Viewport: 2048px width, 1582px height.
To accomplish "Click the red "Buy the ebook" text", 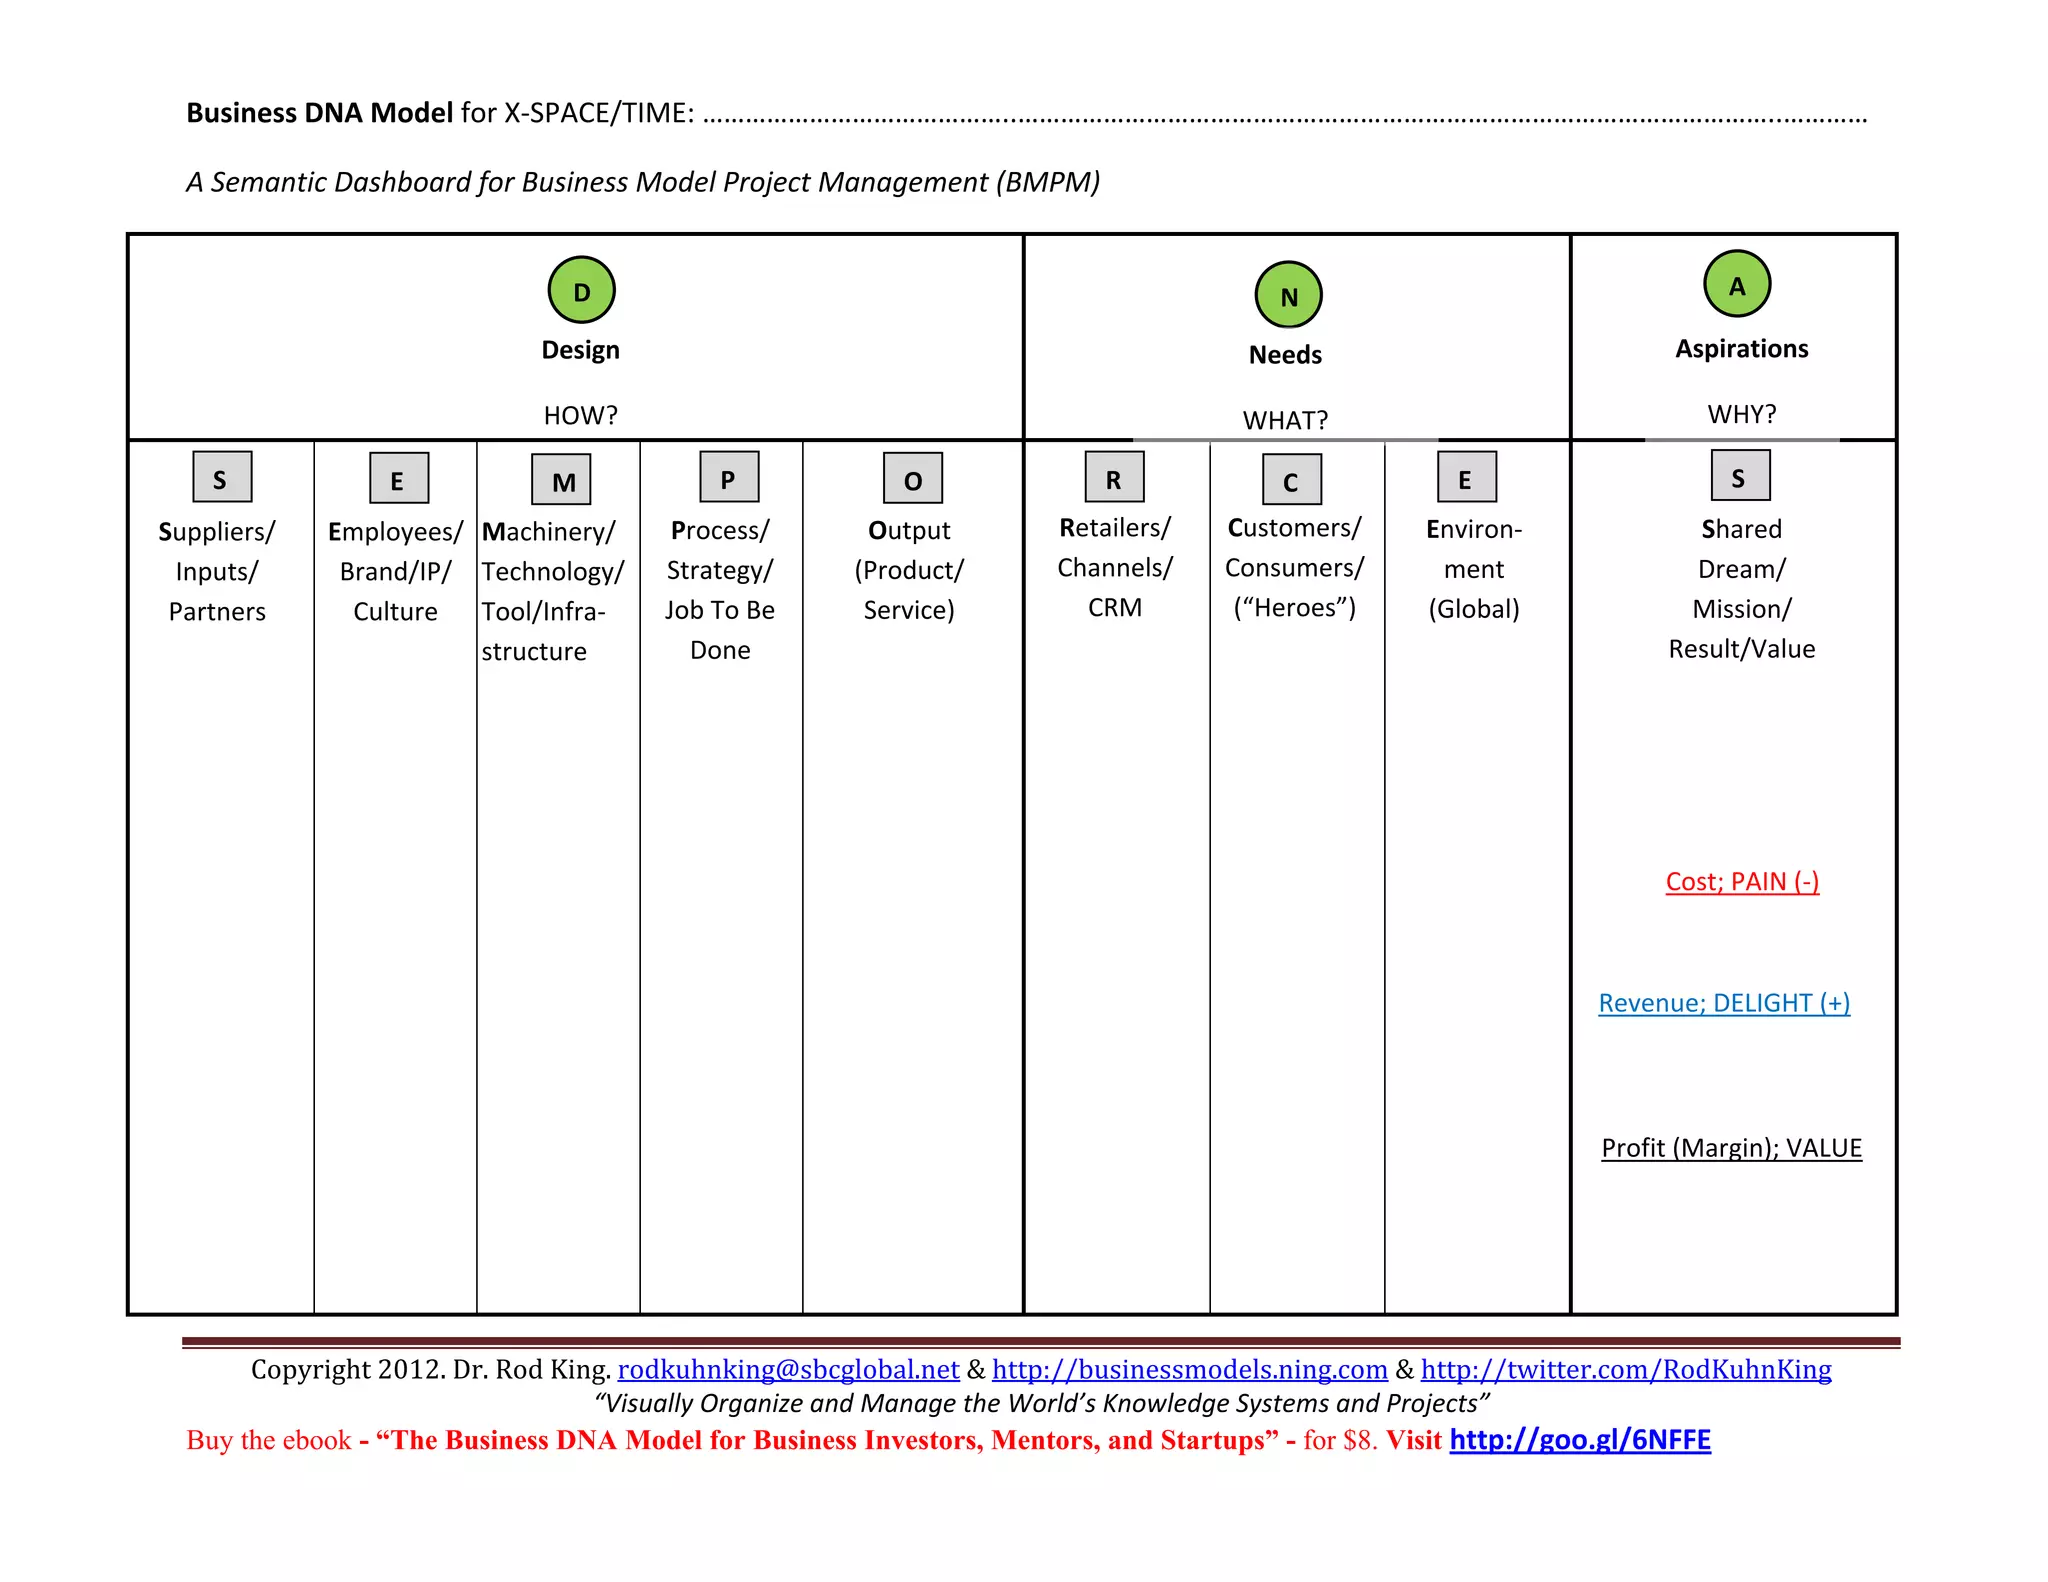I will [269, 1440].
